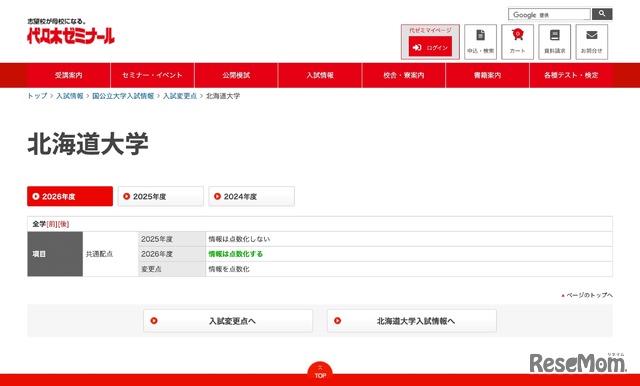The height and width of the screenshot is (386, 640).
Task: Focus the Google search input field
Action: pyautogui.click(x=549, y=14)
